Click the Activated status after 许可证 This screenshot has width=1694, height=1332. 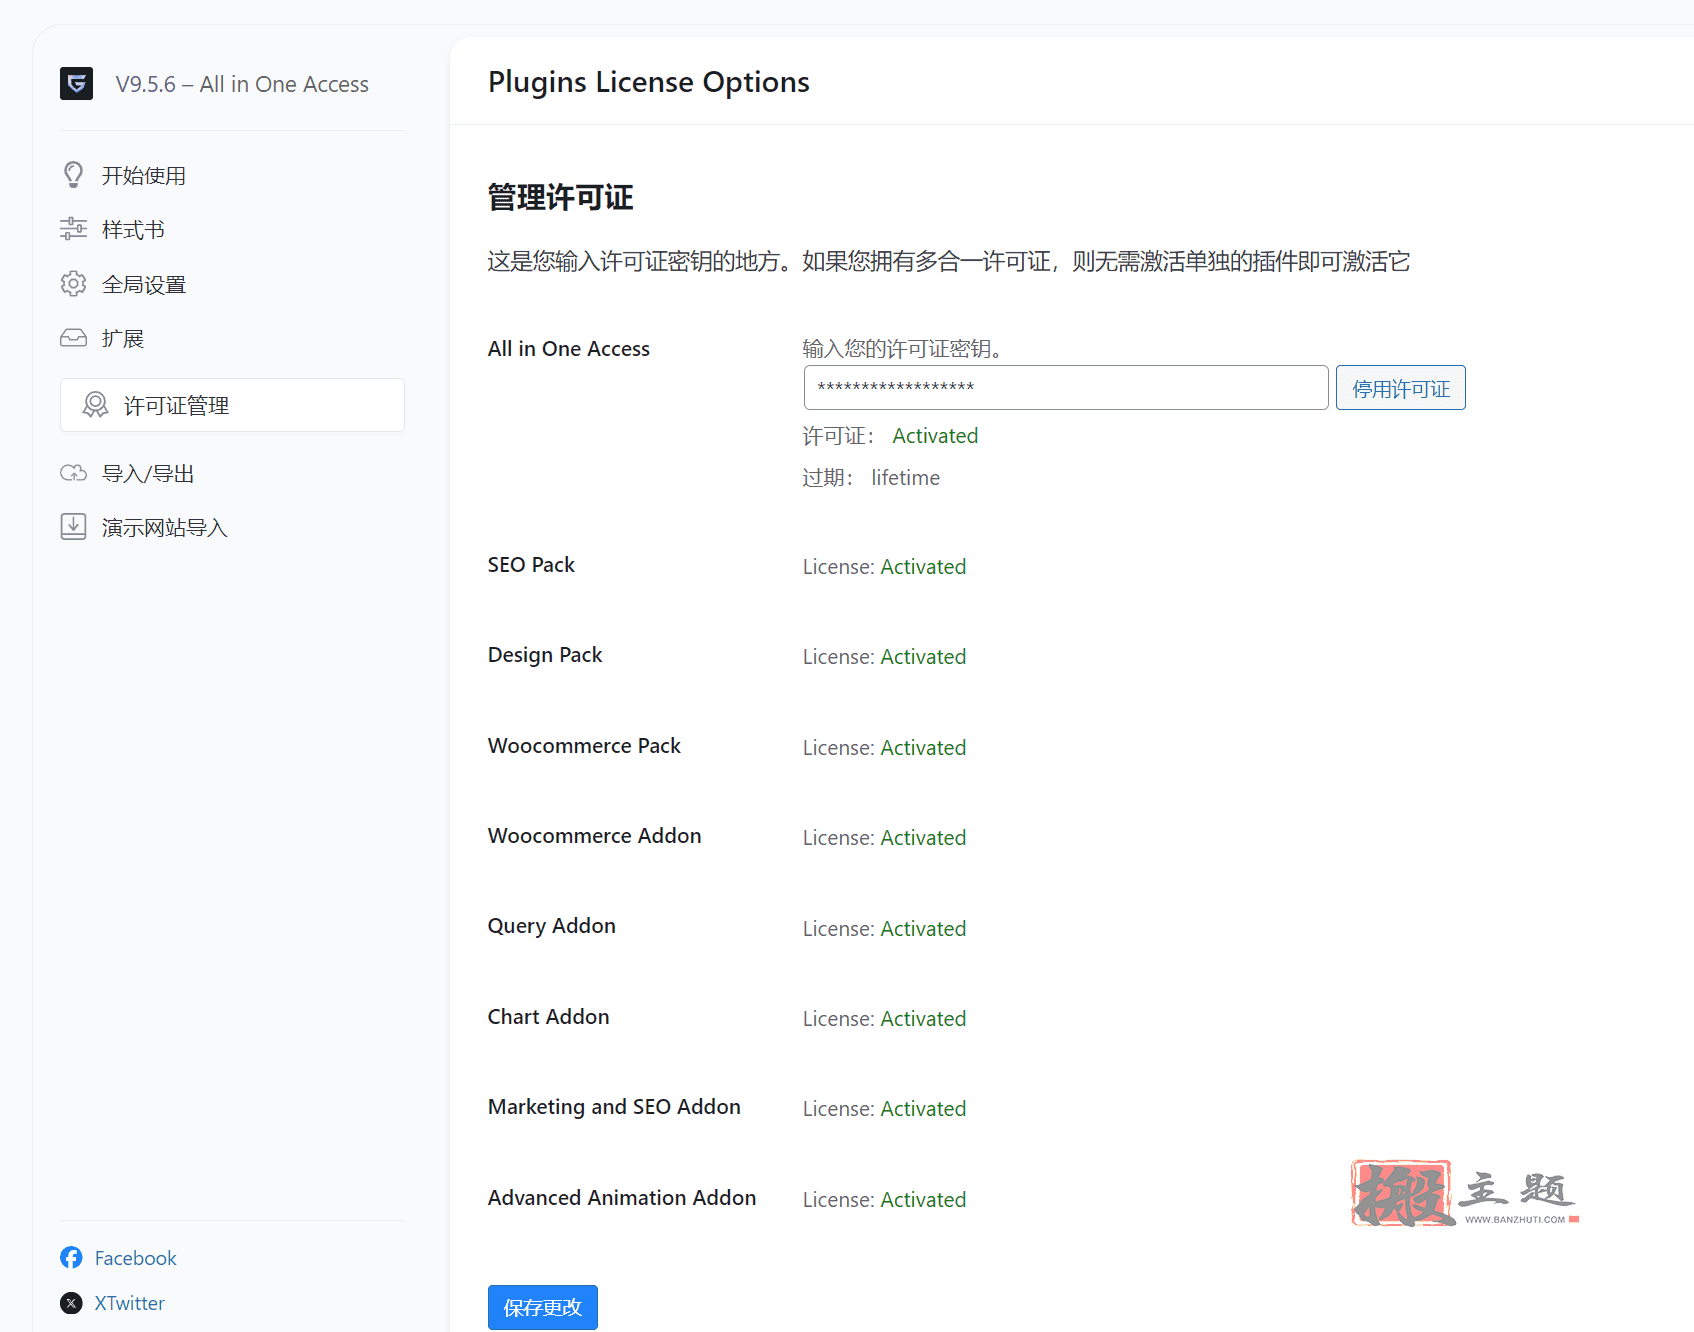[x=935, y=436]
